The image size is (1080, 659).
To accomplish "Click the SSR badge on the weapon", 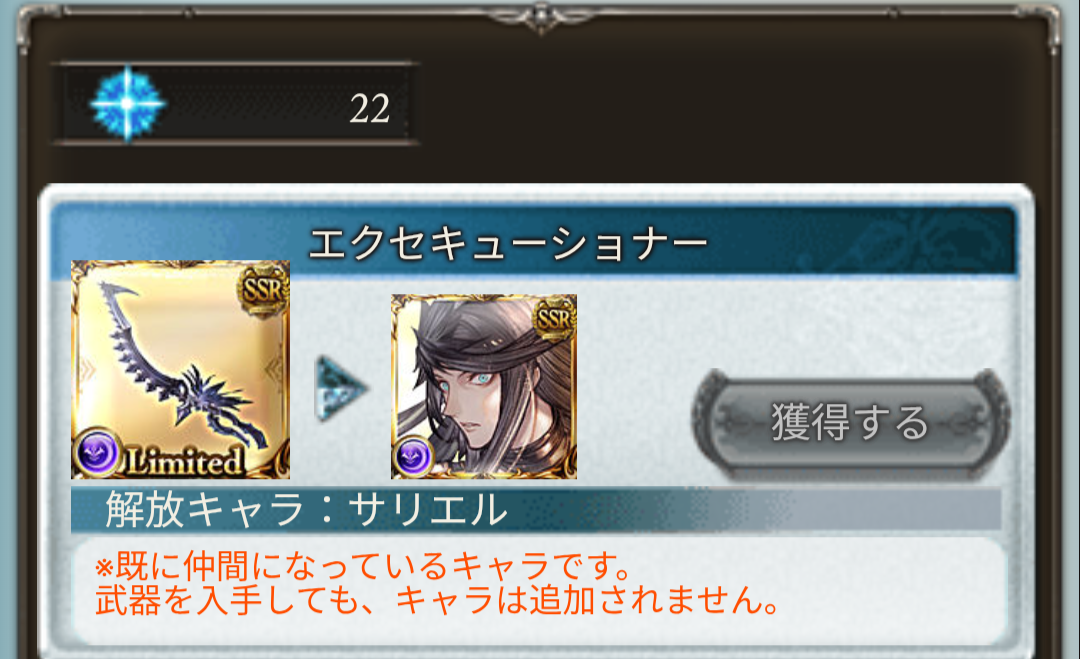I will (262, 289).
